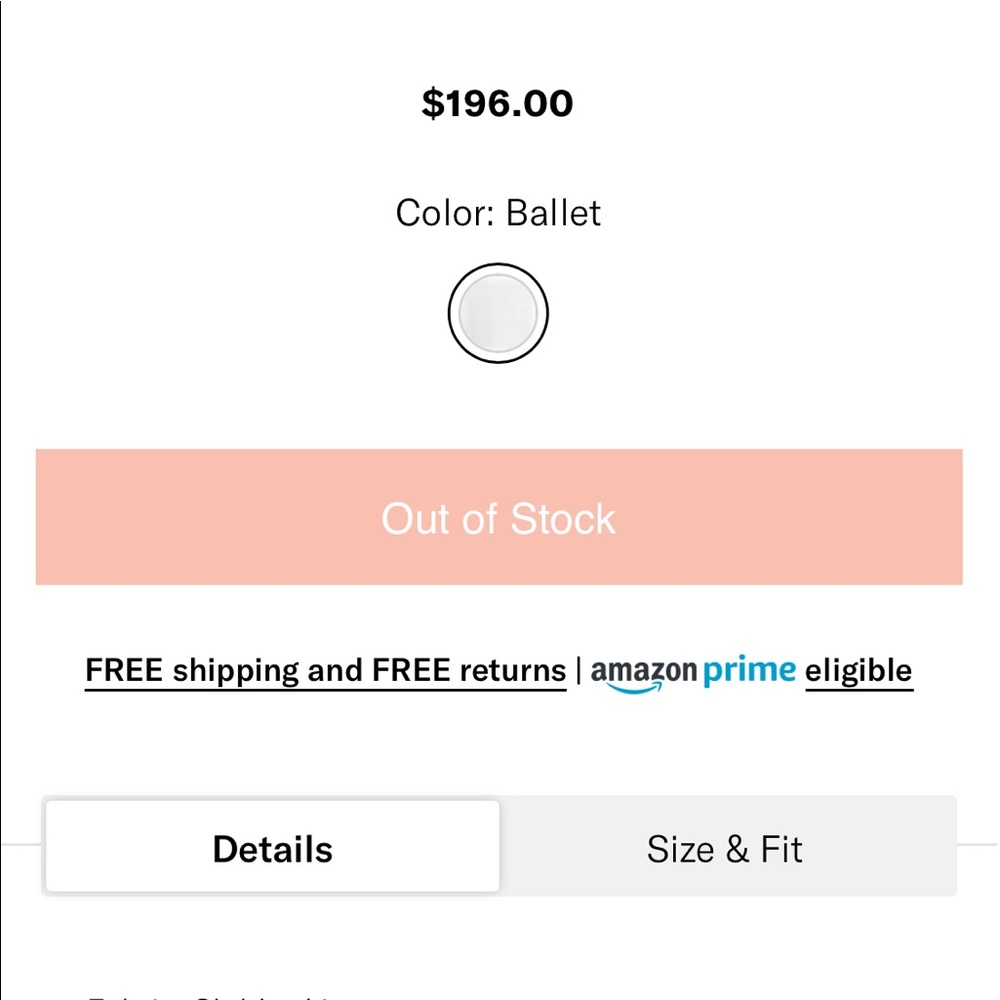
Task: Click the amazon word in the logo
Action: [643, 671]
